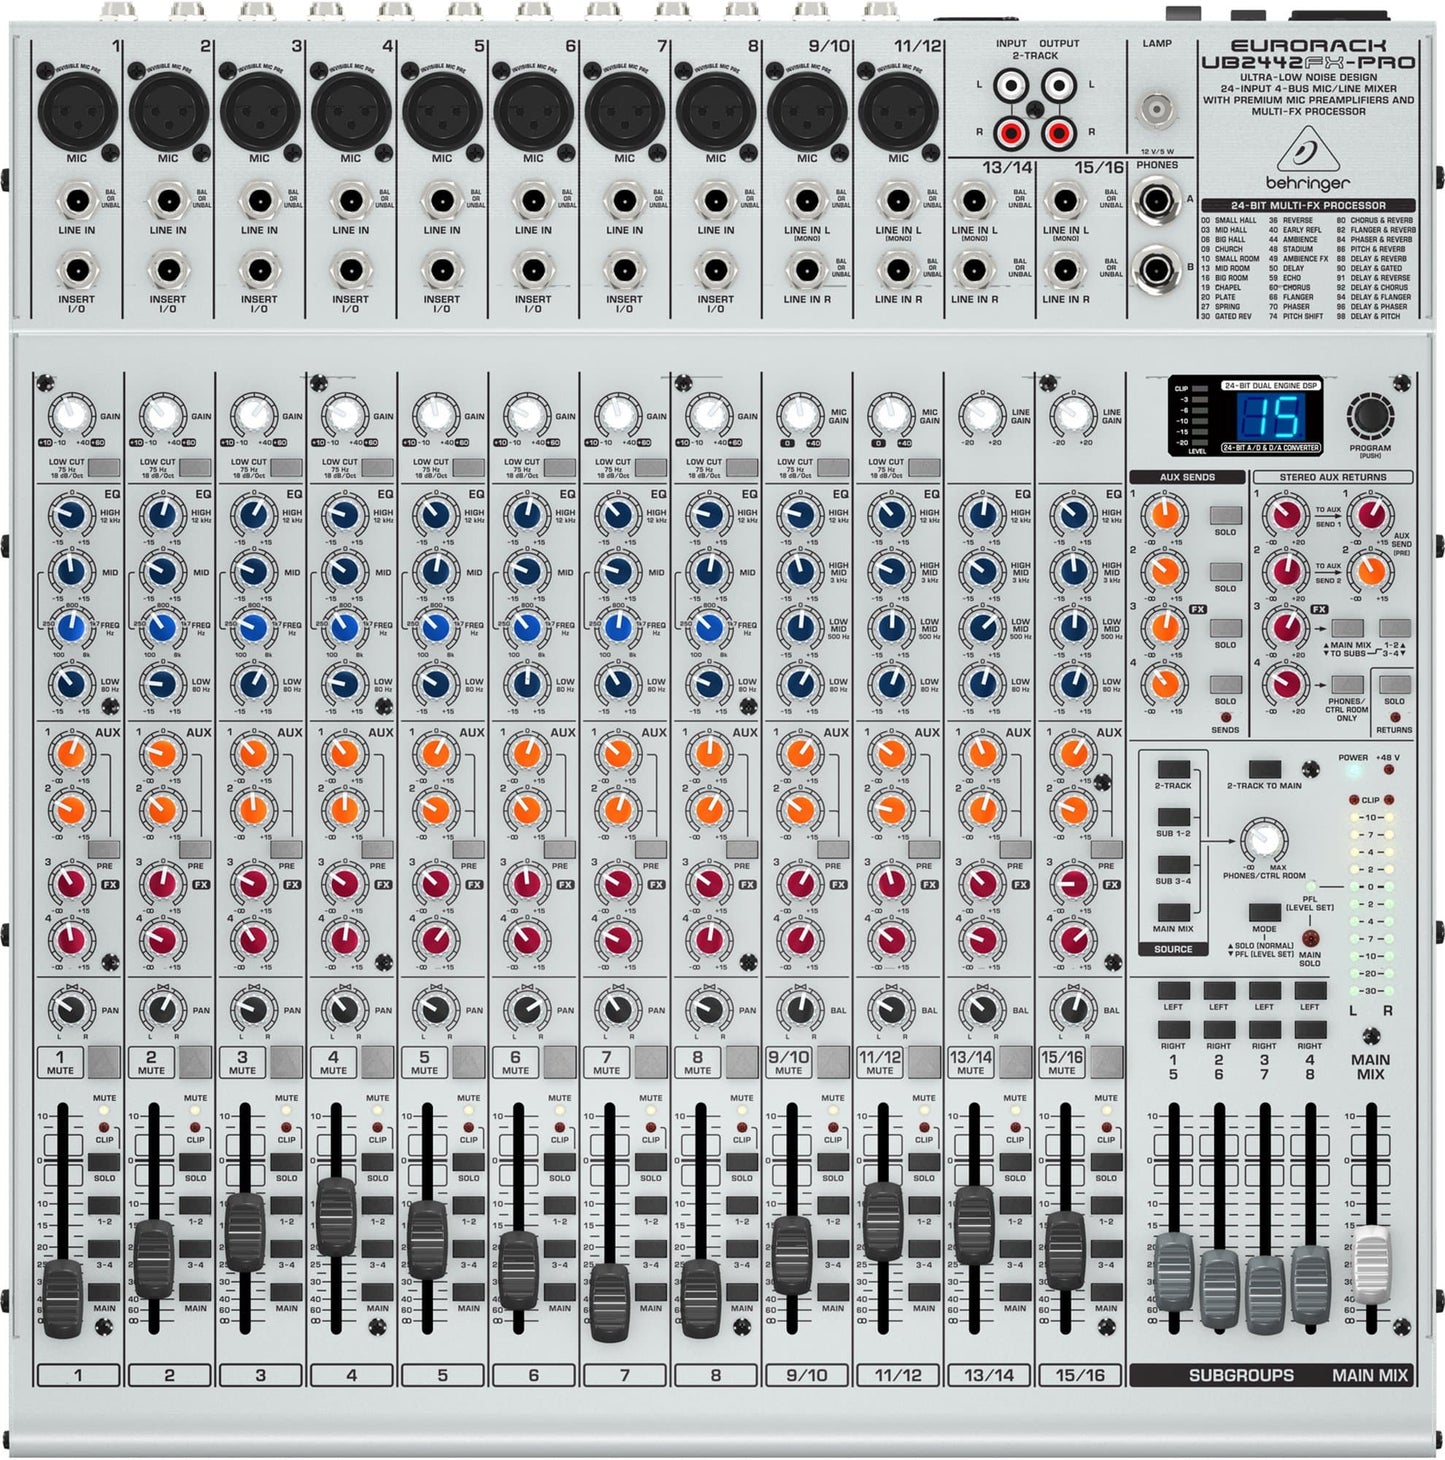Click the 9/10 LINE IN R jack
This screenshot has width=1445, height=1460.
[807, 270]
